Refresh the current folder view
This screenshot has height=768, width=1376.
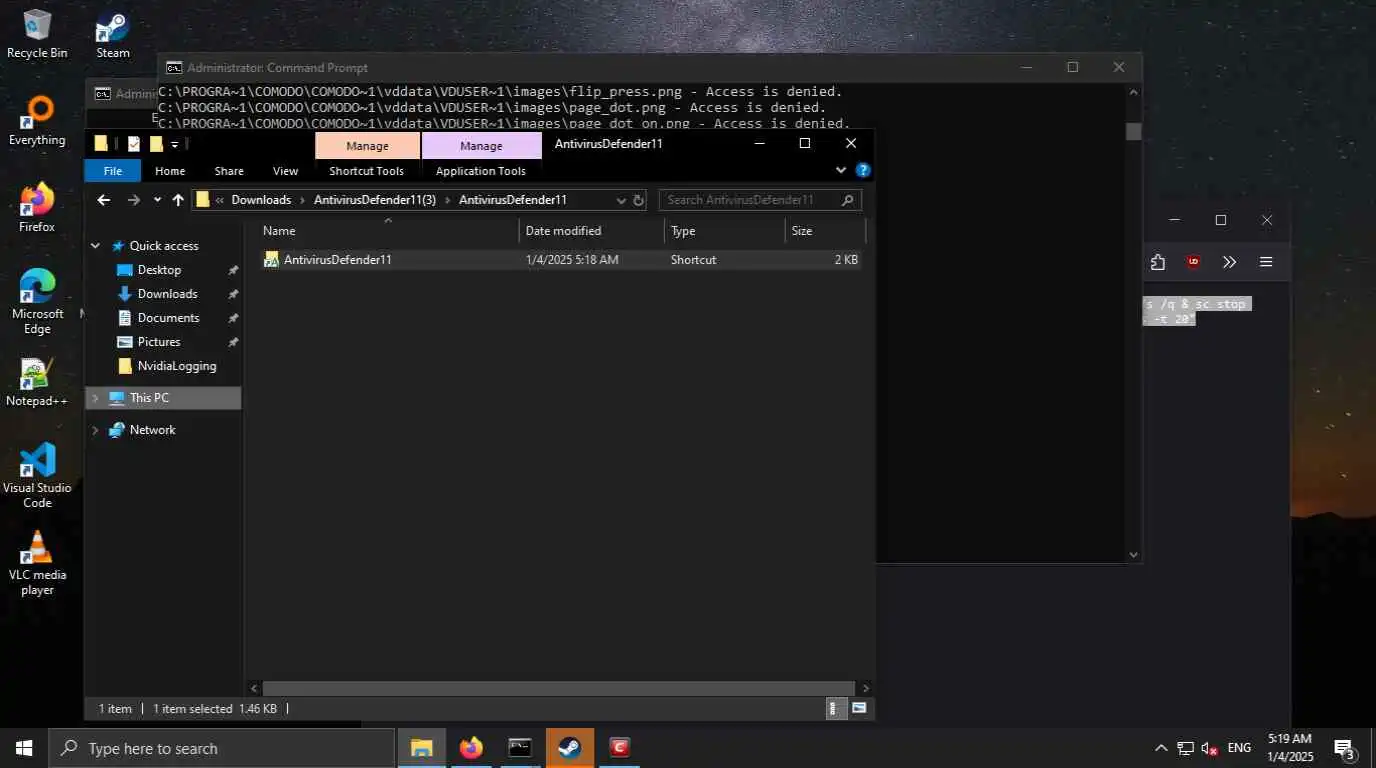638,200
